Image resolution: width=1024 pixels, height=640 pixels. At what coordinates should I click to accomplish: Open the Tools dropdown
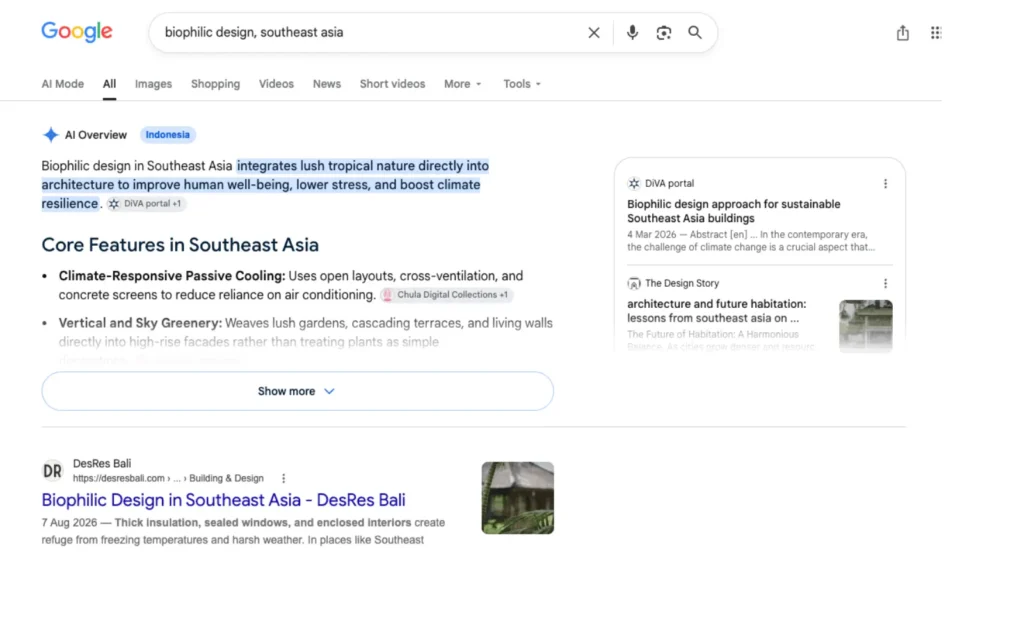point(522,84)
